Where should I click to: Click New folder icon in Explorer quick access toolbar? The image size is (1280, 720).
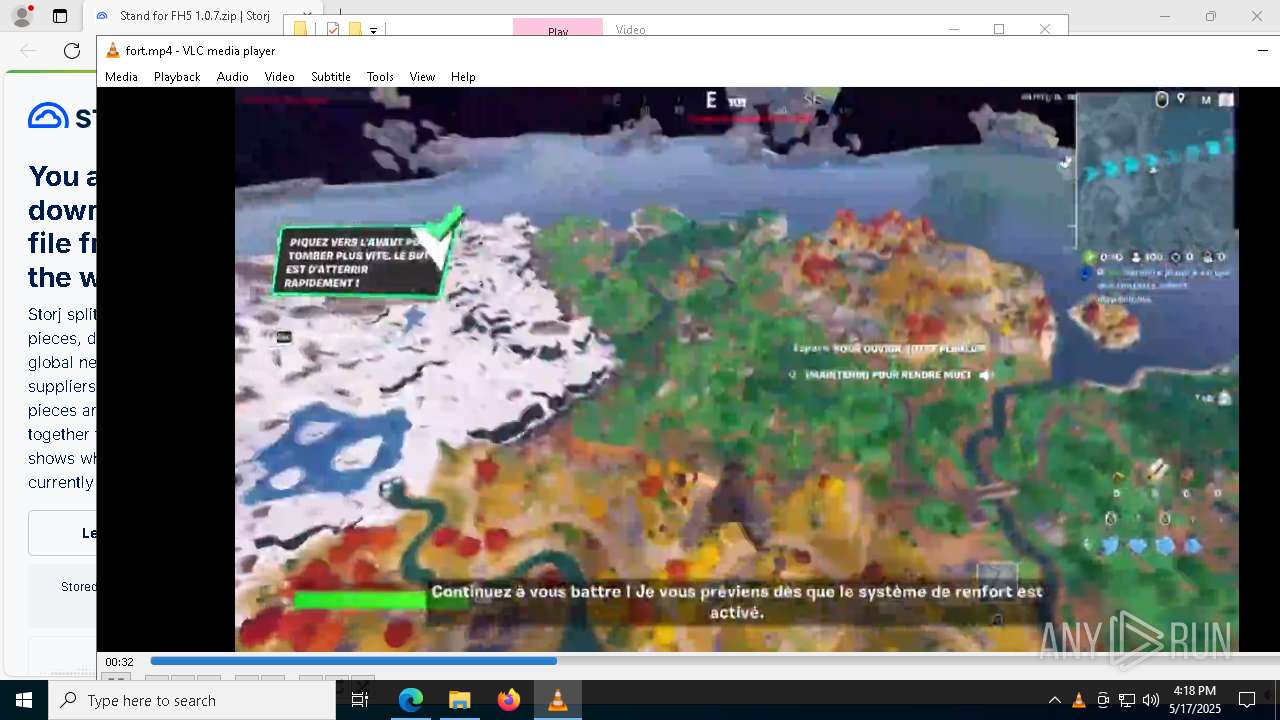(354, 29)
